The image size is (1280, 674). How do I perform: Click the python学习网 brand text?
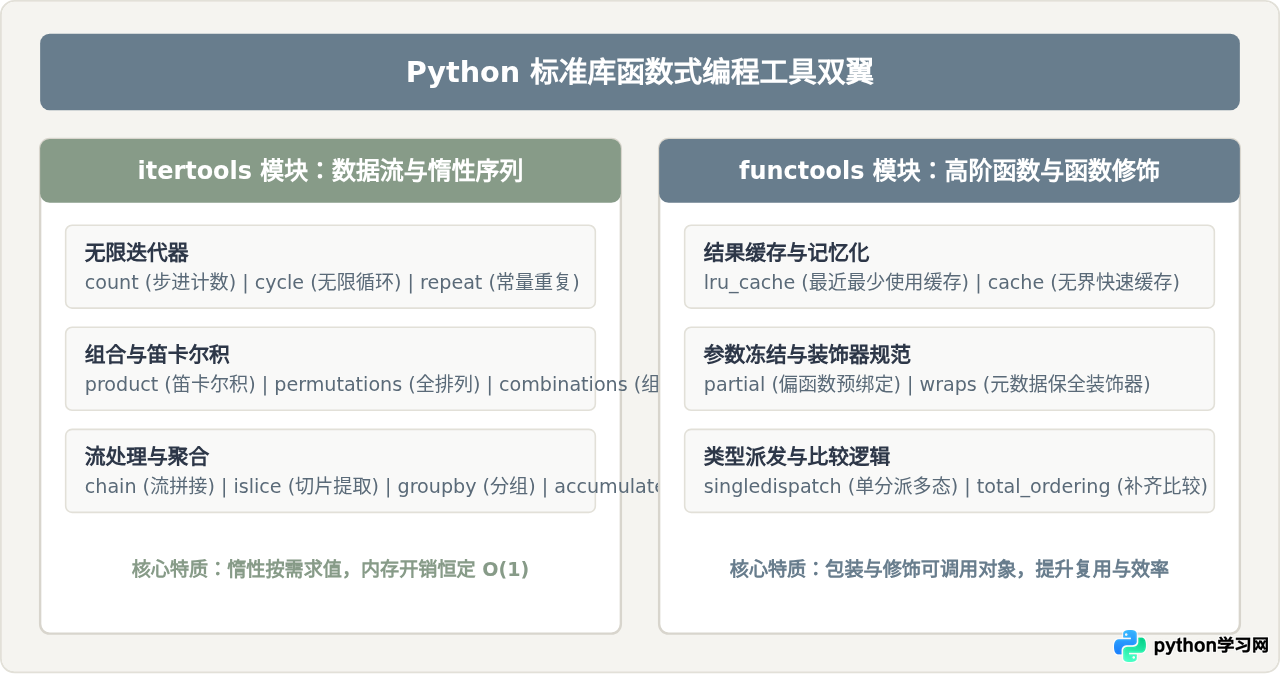(x=1211, y=646)
